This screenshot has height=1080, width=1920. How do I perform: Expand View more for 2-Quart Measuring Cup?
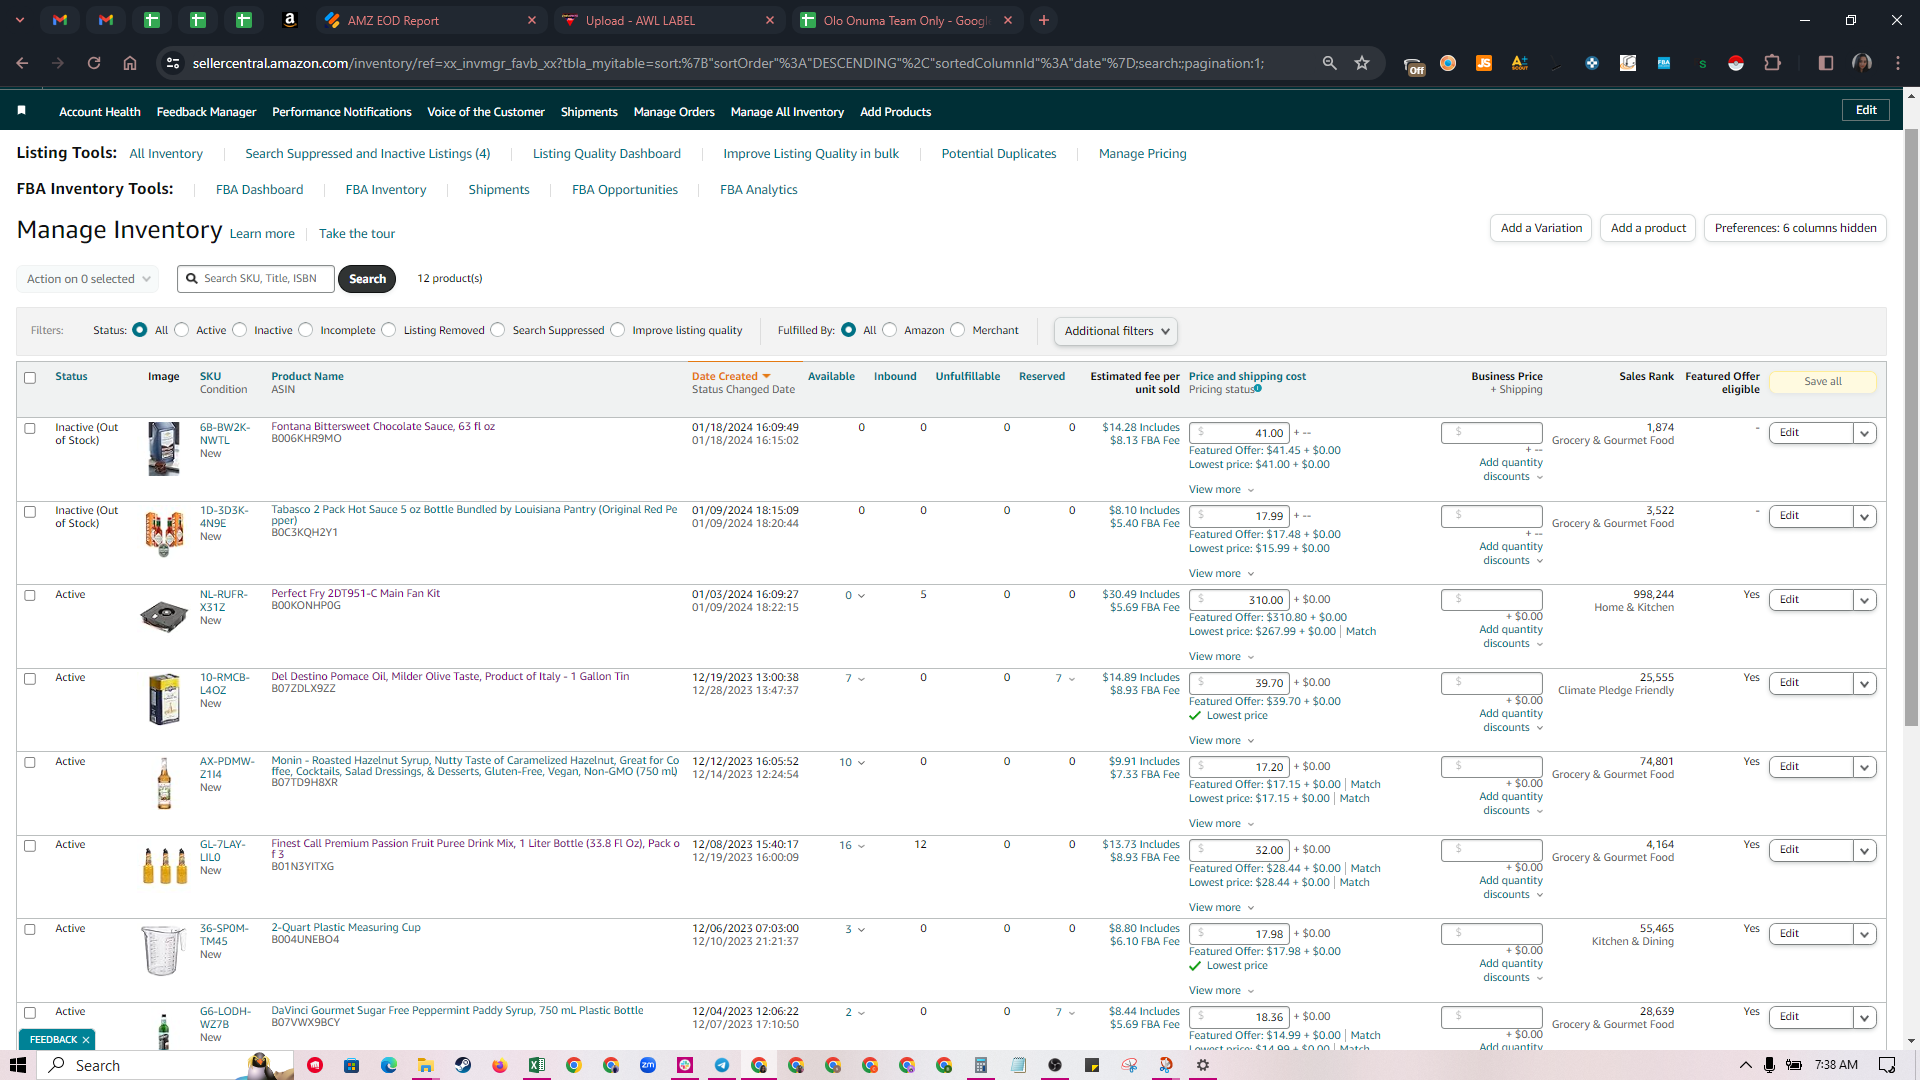click(x=1221, y=990)
